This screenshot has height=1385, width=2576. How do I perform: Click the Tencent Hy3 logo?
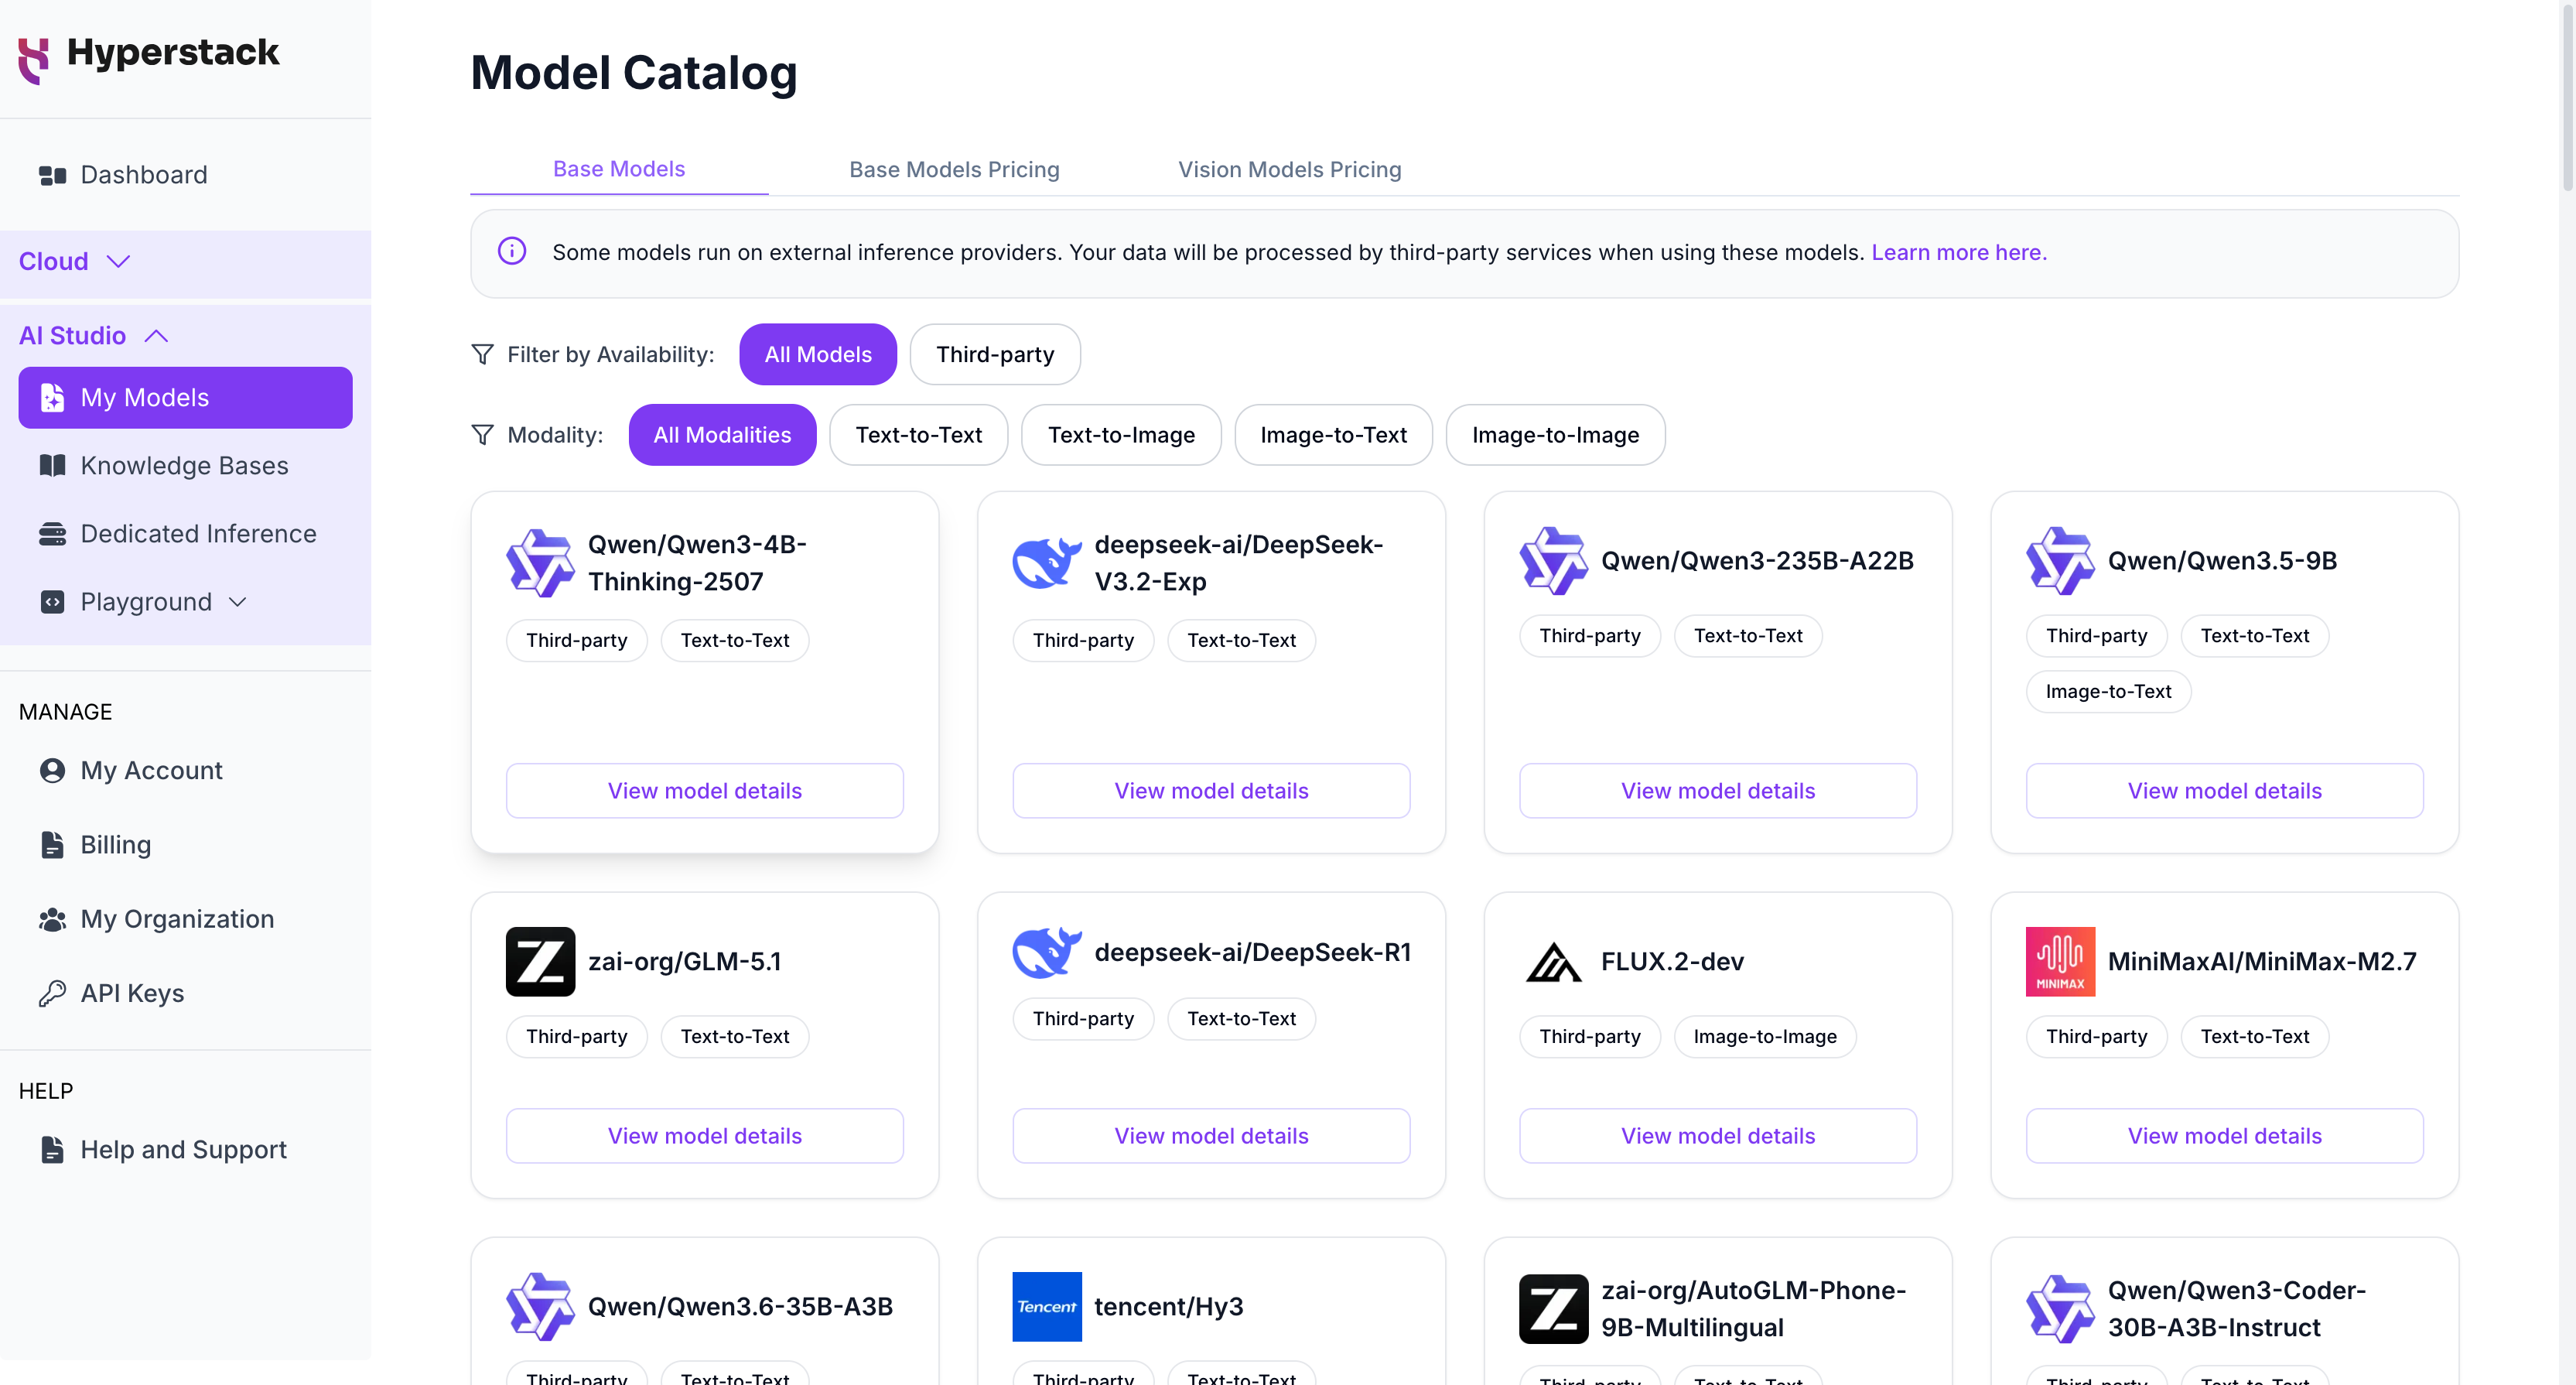point(1047,1307)
